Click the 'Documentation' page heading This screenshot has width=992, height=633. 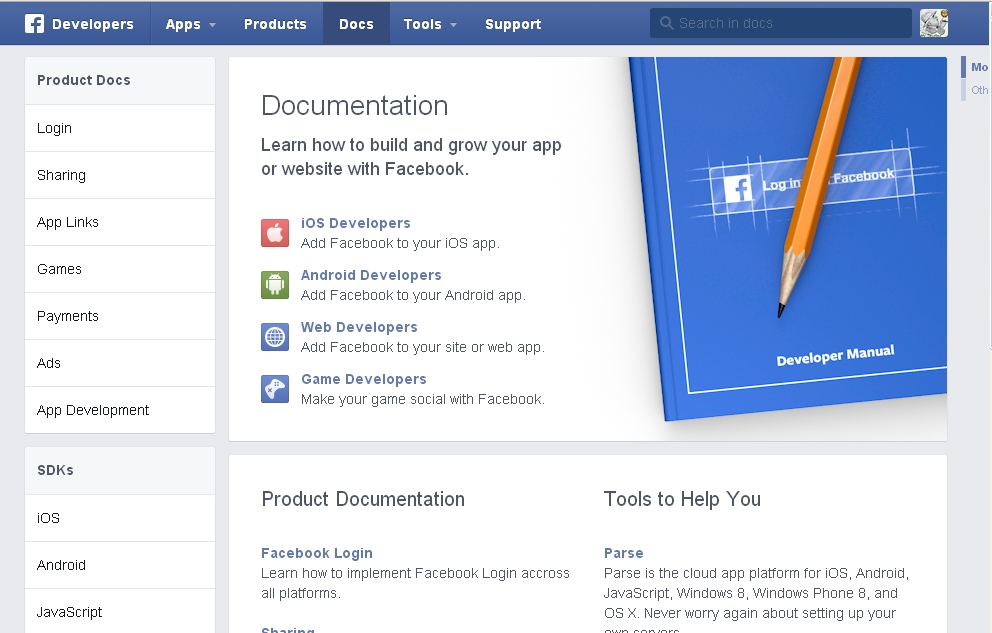[x=354, y=106]
